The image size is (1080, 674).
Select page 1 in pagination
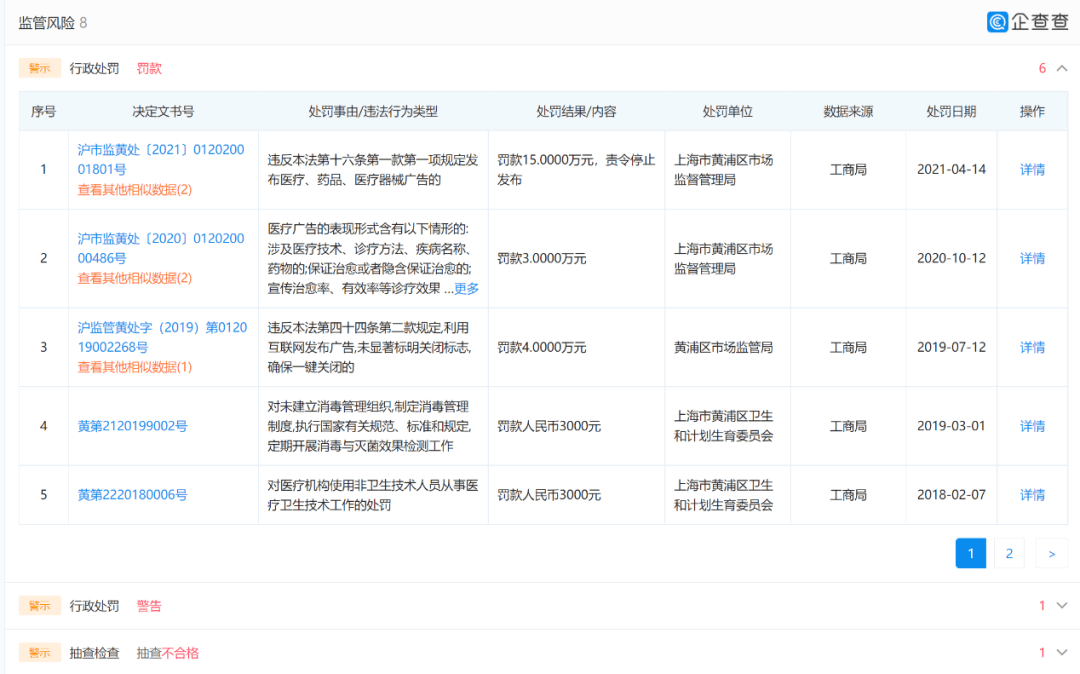(970, 554)
